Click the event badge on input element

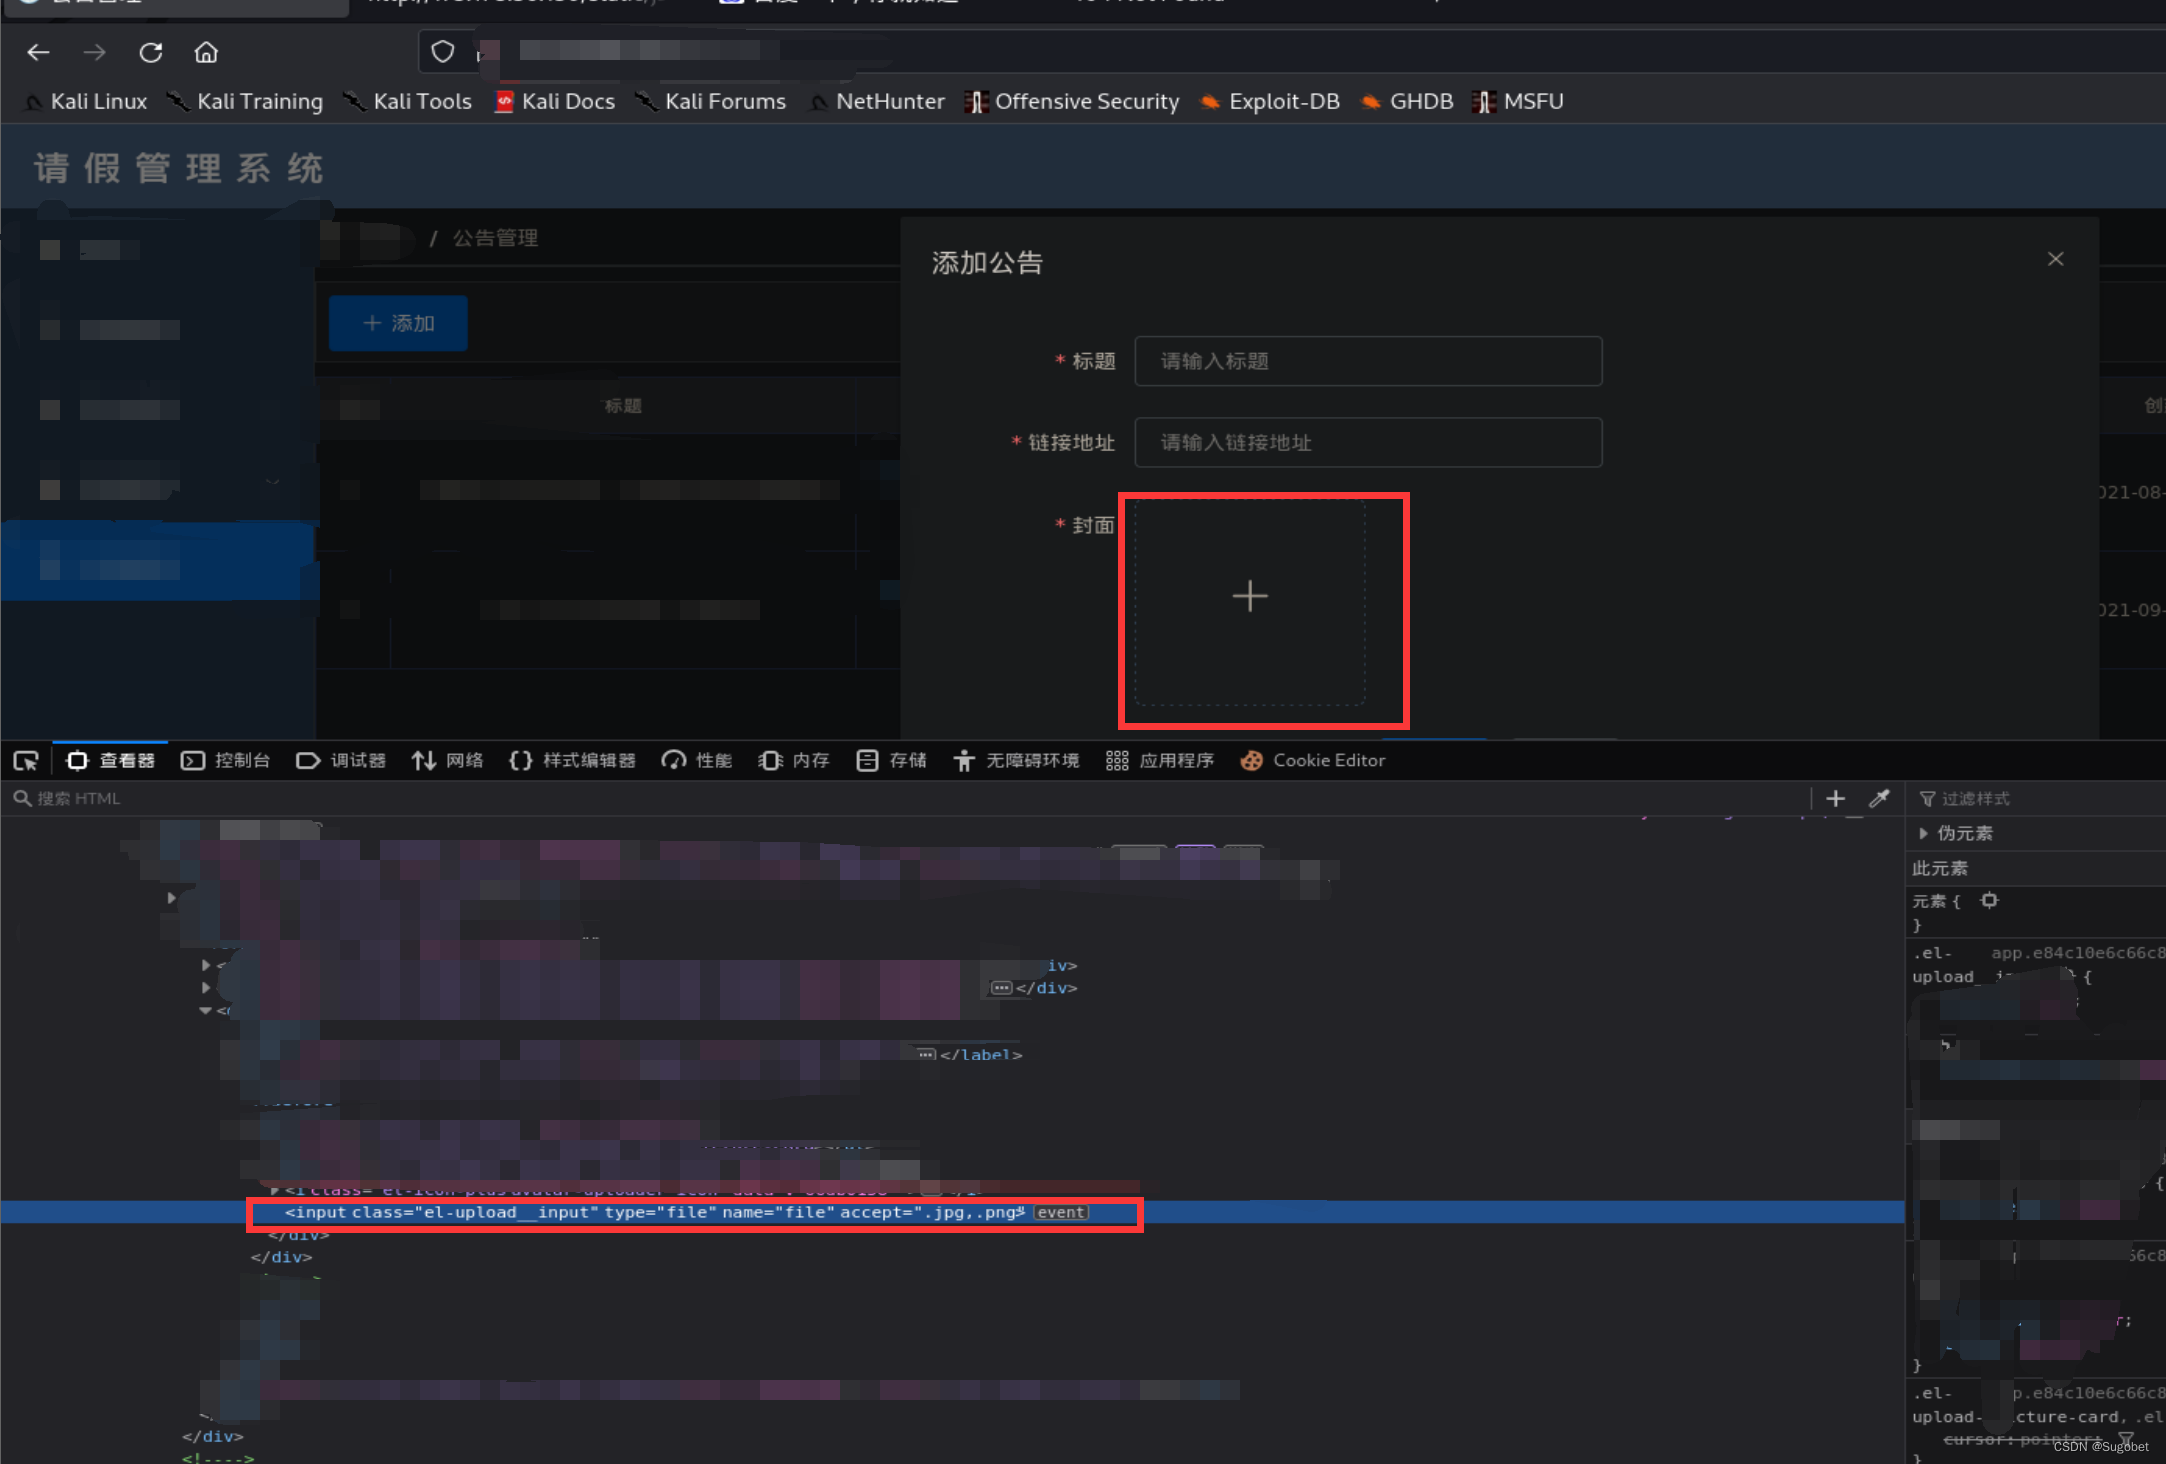1060,1212
